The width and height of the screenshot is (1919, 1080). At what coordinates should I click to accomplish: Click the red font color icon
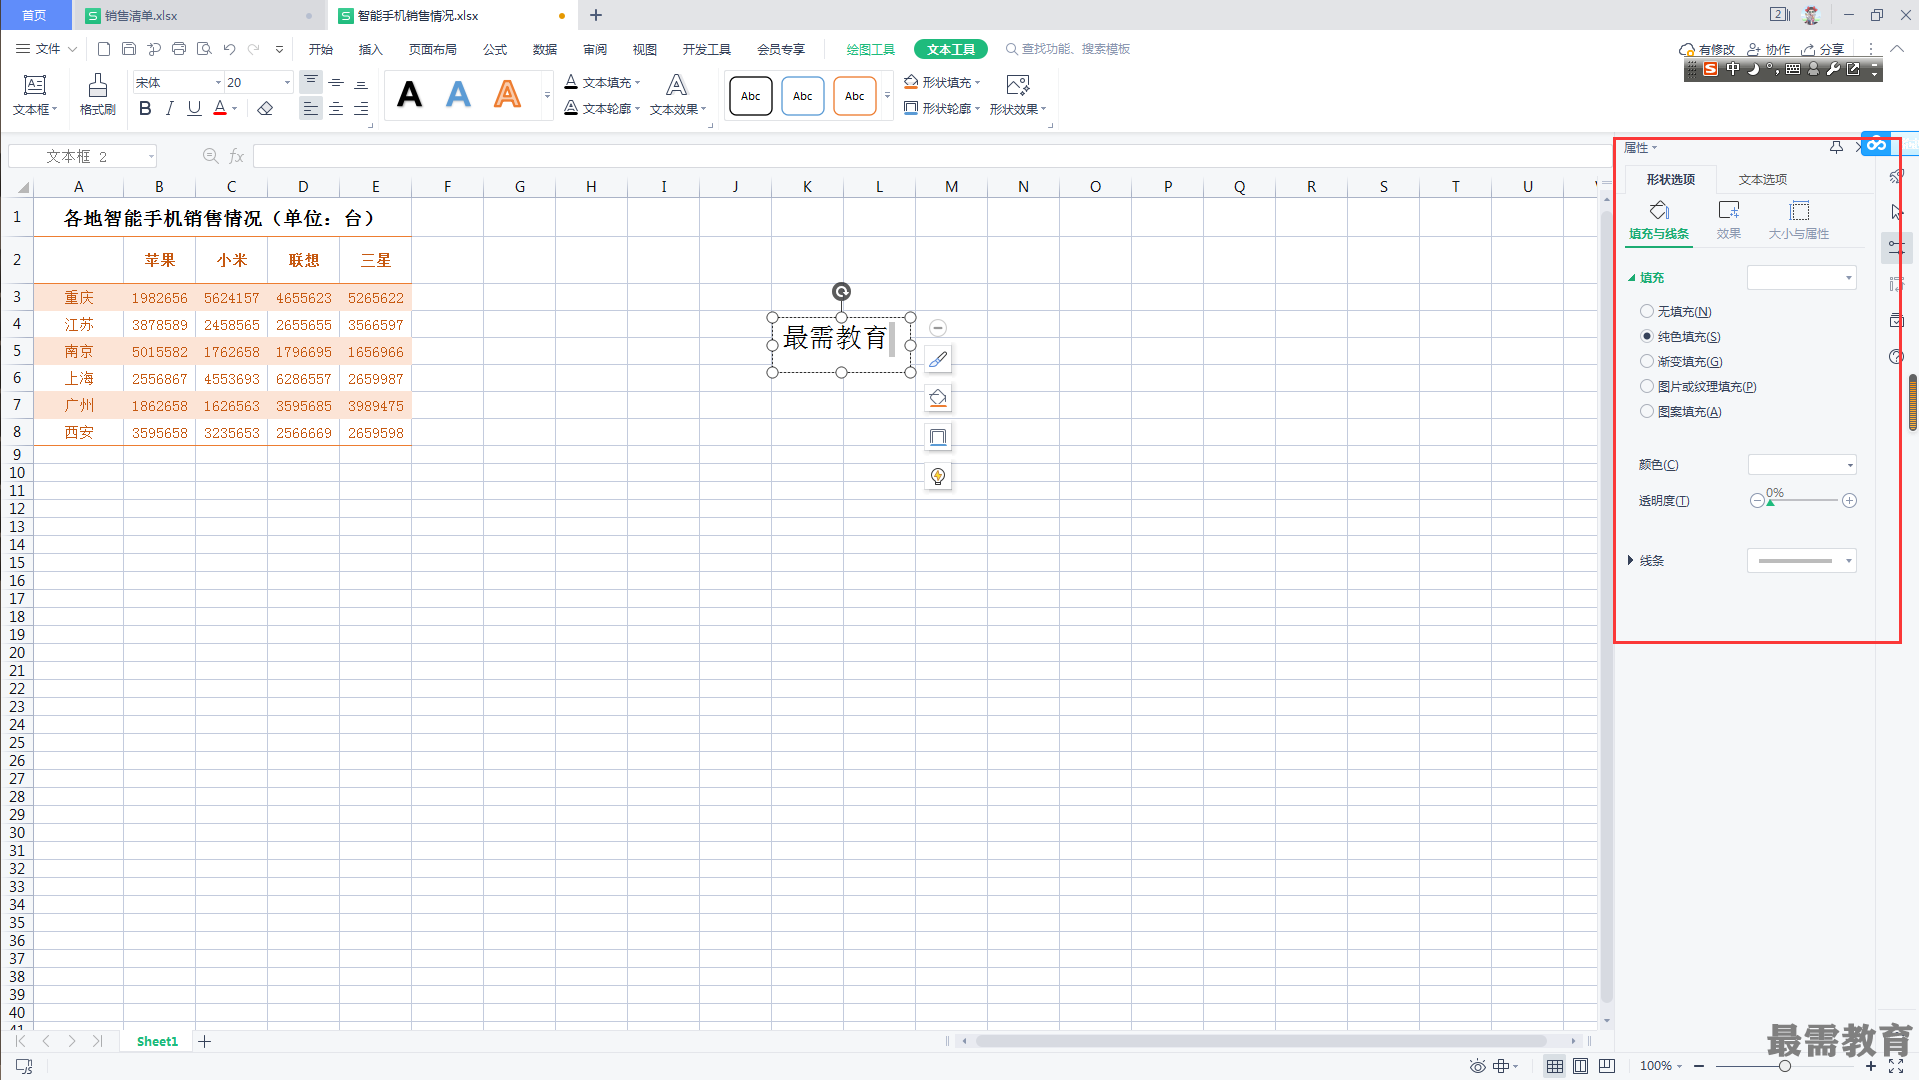point(220,108)
